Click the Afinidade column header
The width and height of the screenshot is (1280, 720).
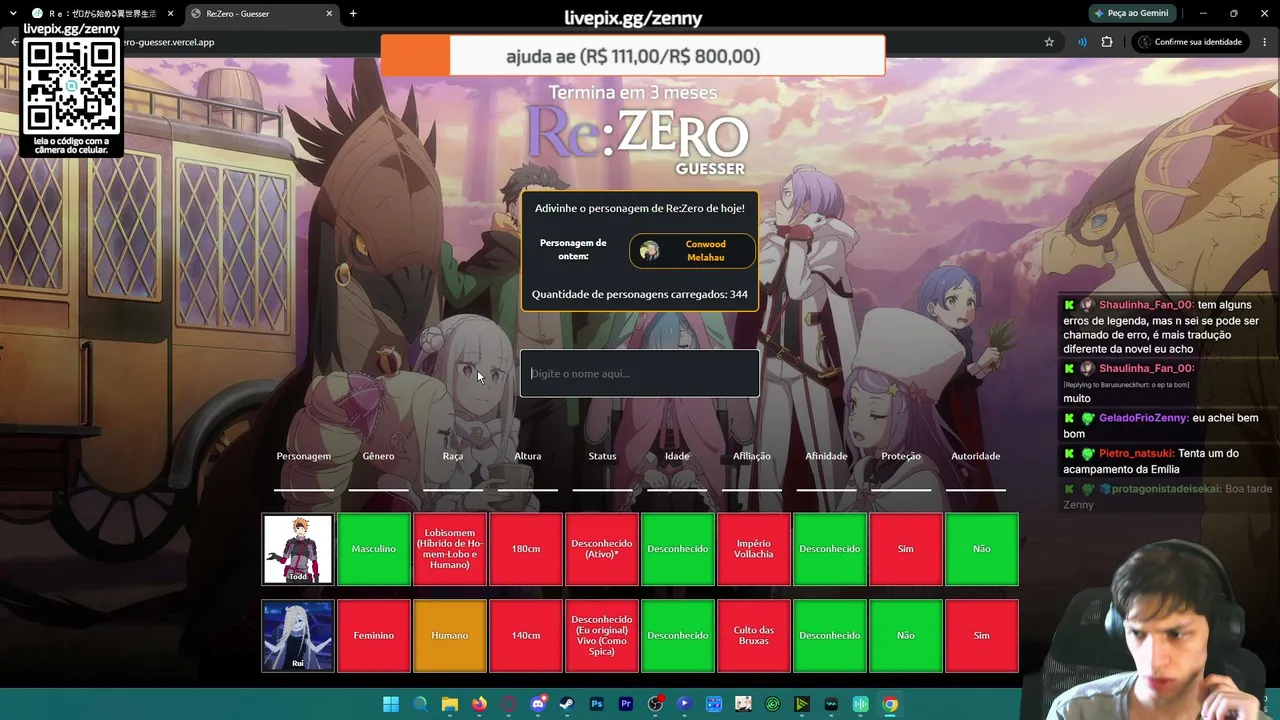point(826,456)
